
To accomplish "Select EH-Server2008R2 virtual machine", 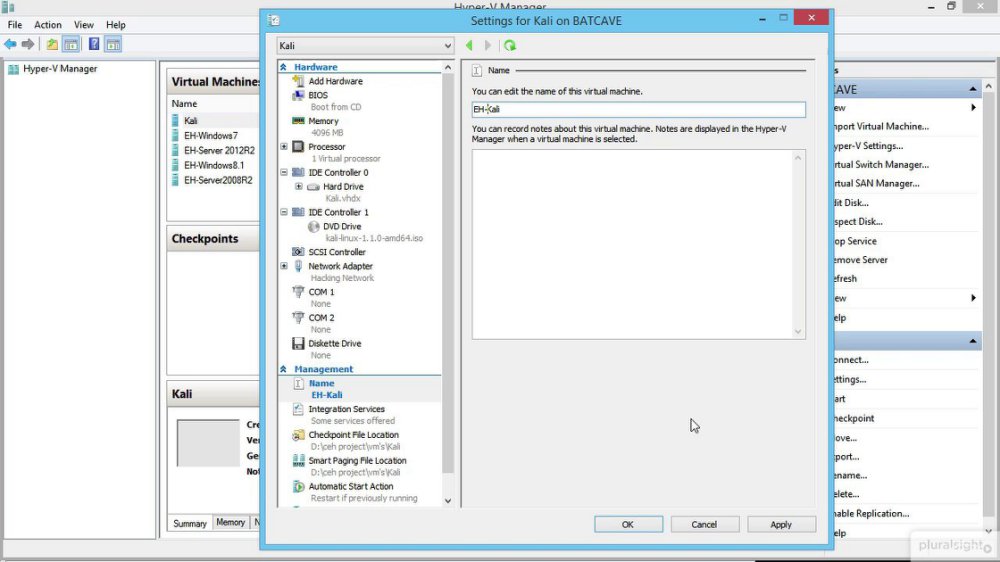I will [218, 181].
